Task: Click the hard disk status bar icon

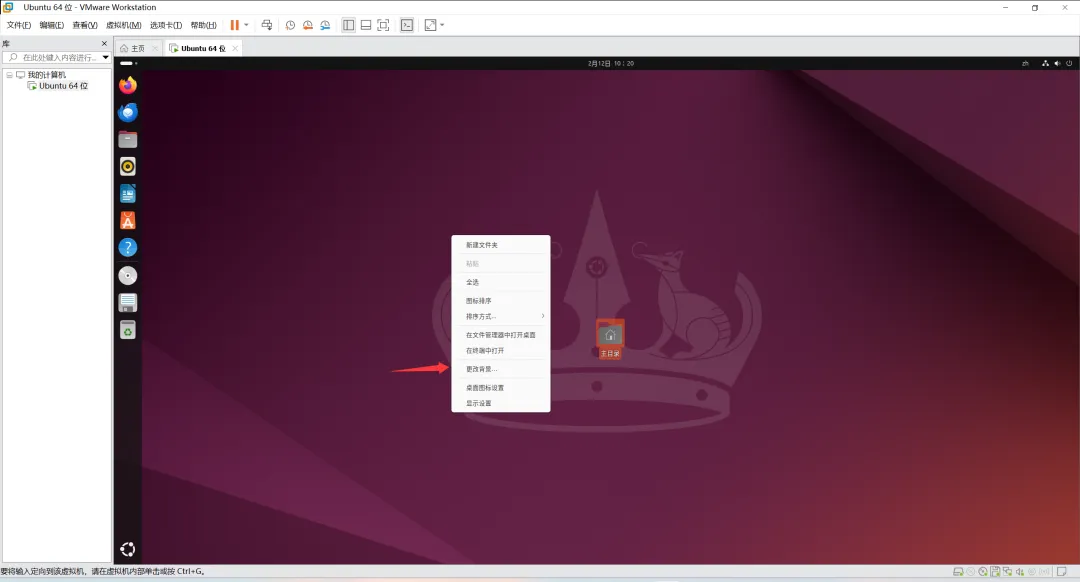Action: 958,572
